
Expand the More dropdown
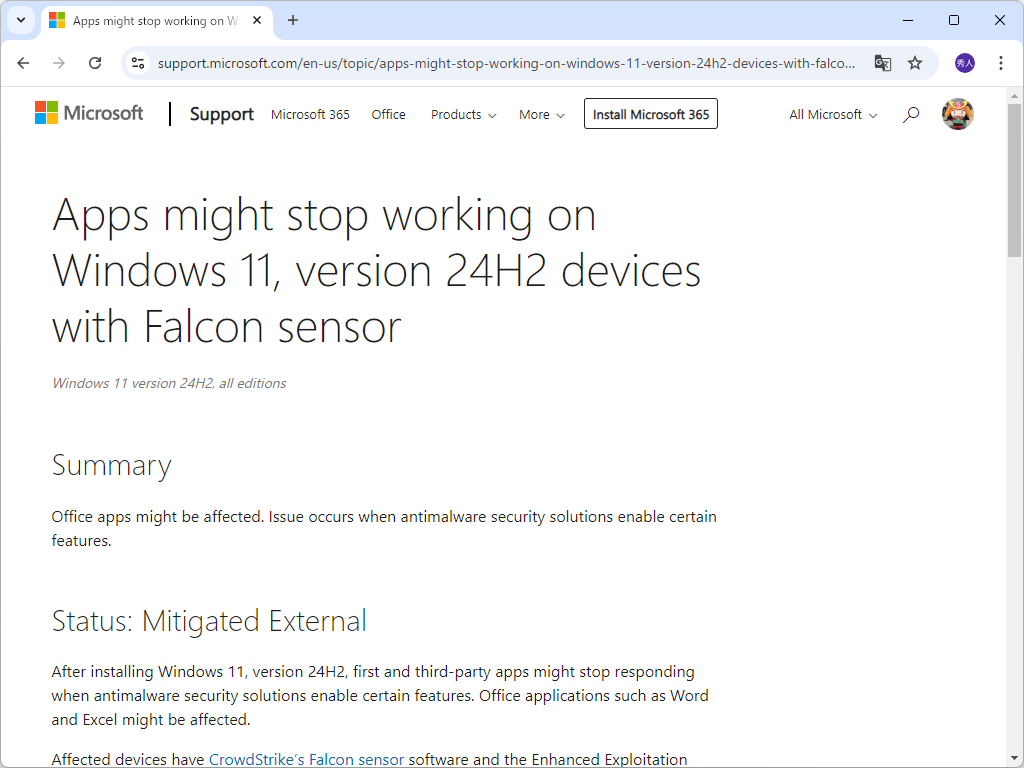(541, 114)
